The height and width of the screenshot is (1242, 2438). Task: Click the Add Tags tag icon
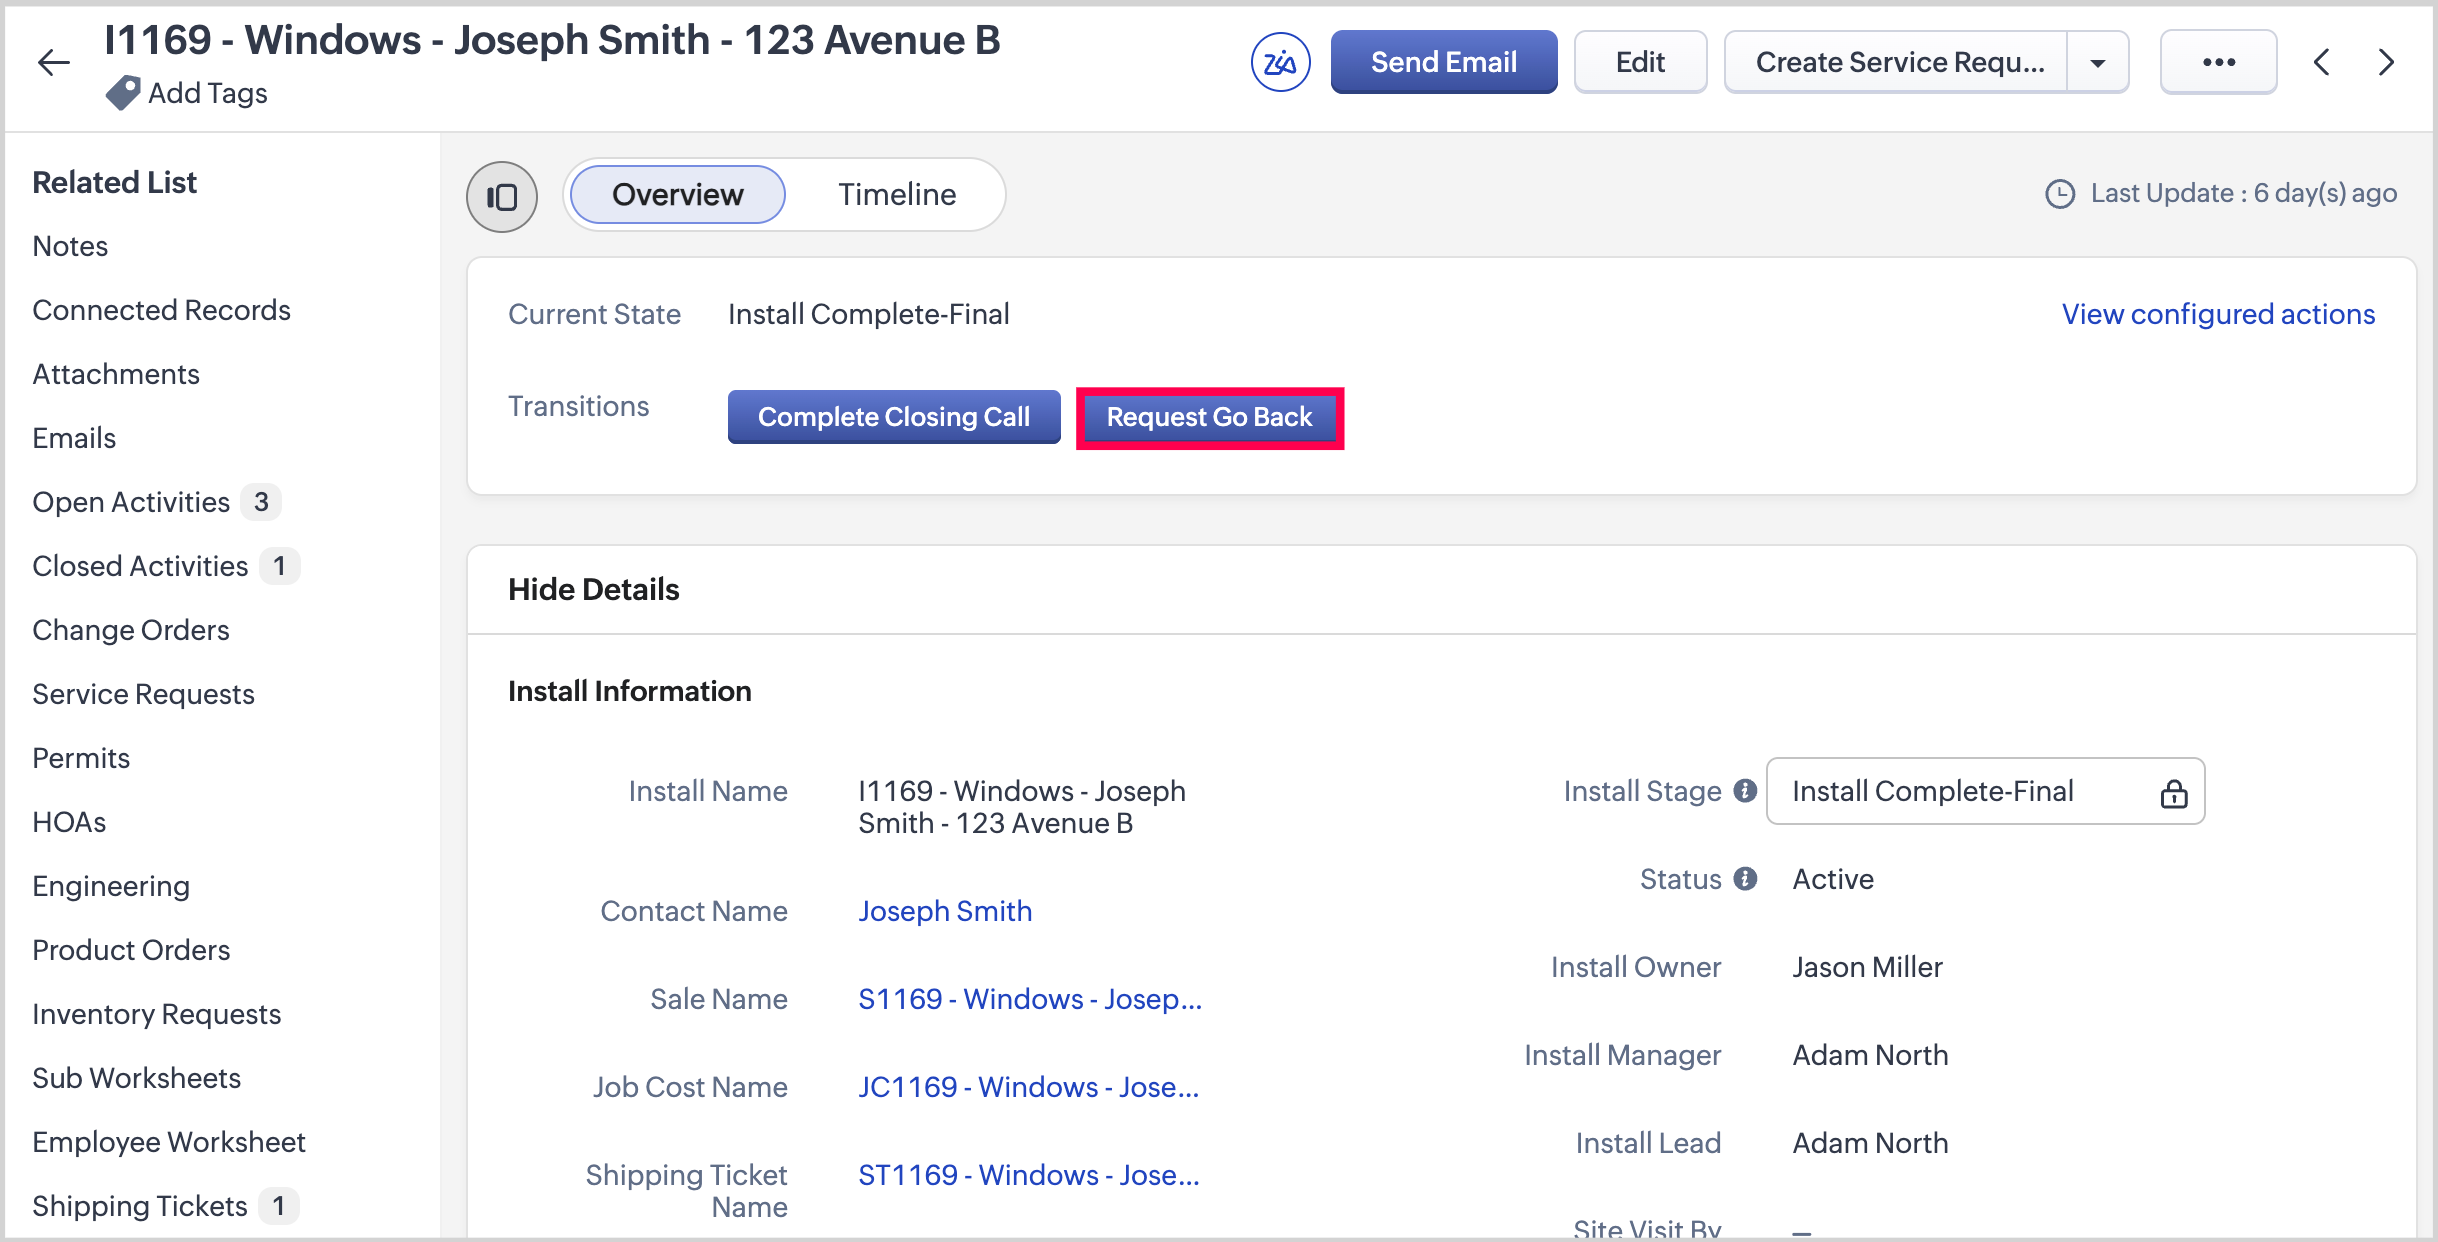pyautogui.click(x=122, y=93)
